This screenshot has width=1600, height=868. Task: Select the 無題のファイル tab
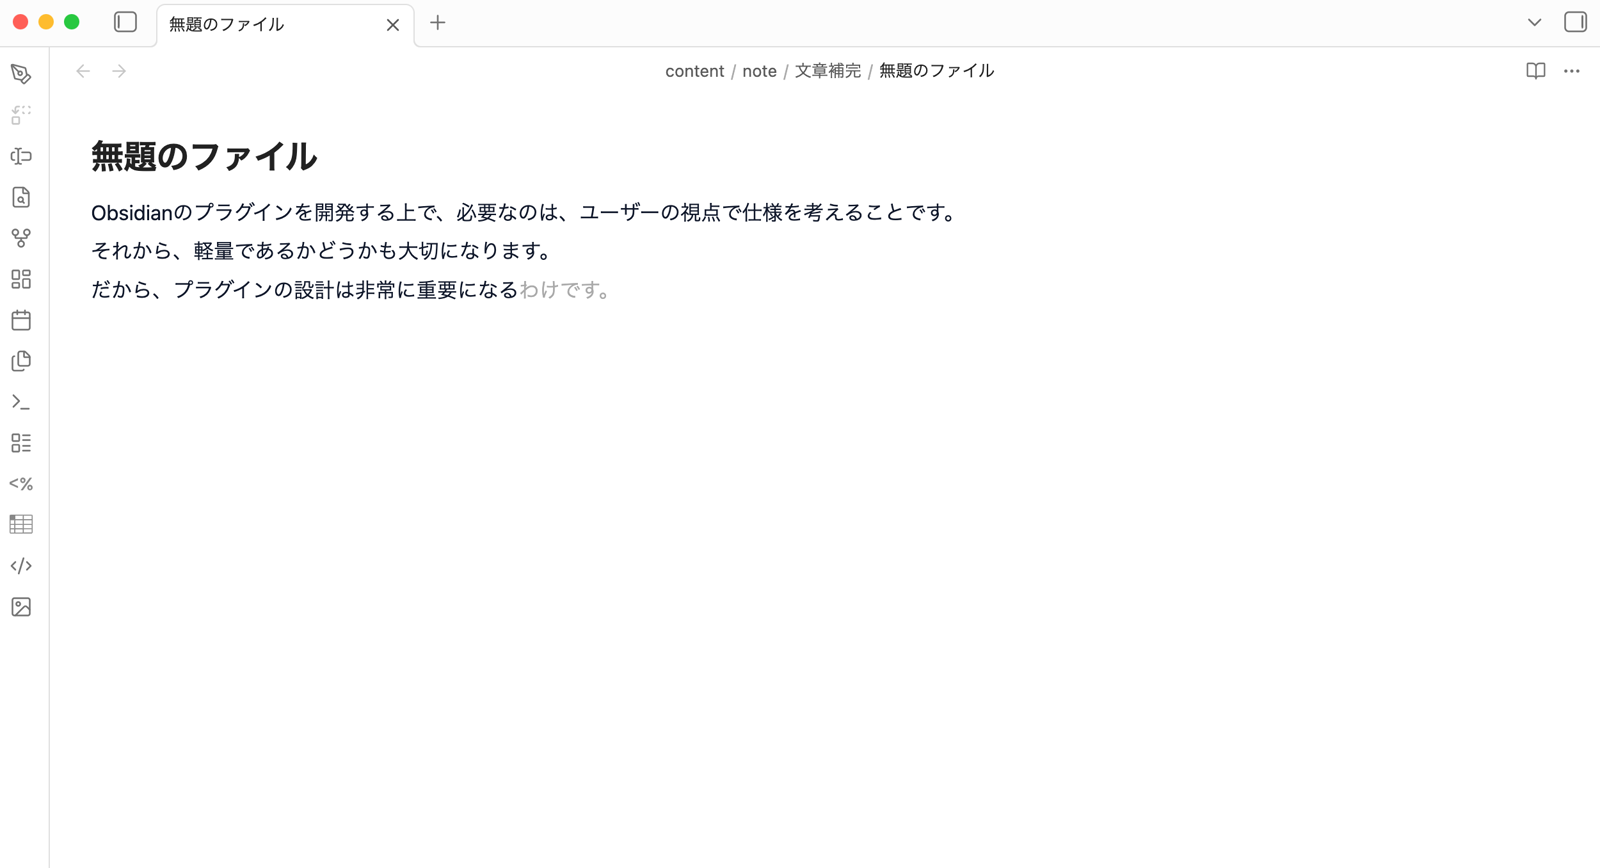[x=285, y=24]
